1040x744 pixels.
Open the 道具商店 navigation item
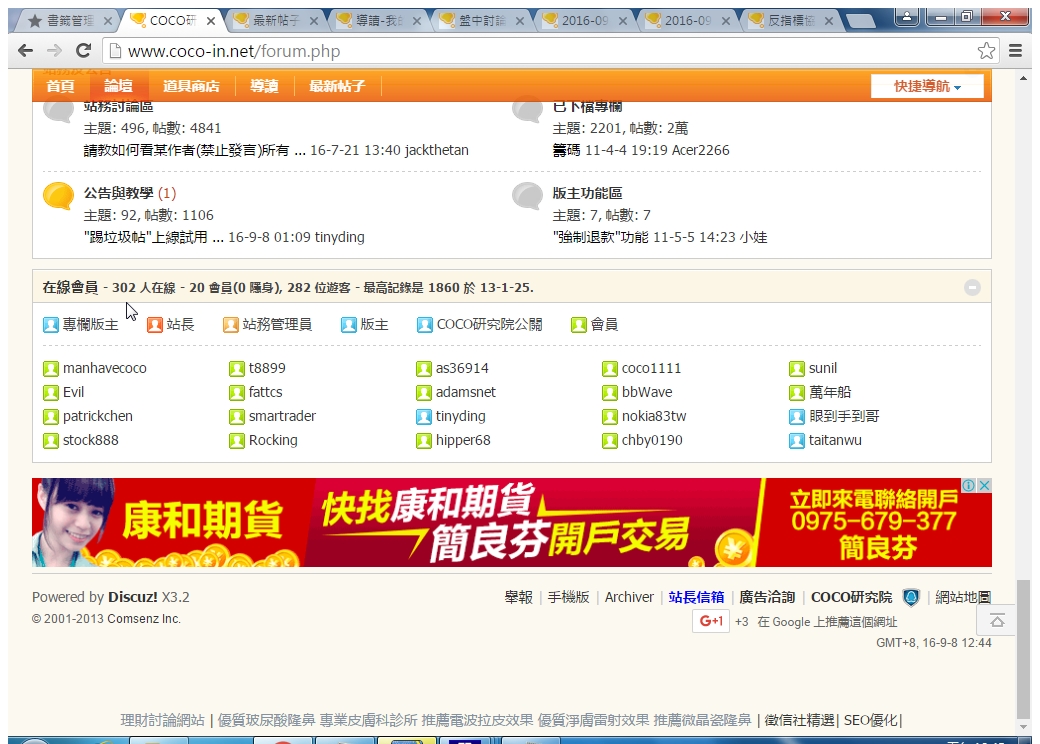point(191,86)
